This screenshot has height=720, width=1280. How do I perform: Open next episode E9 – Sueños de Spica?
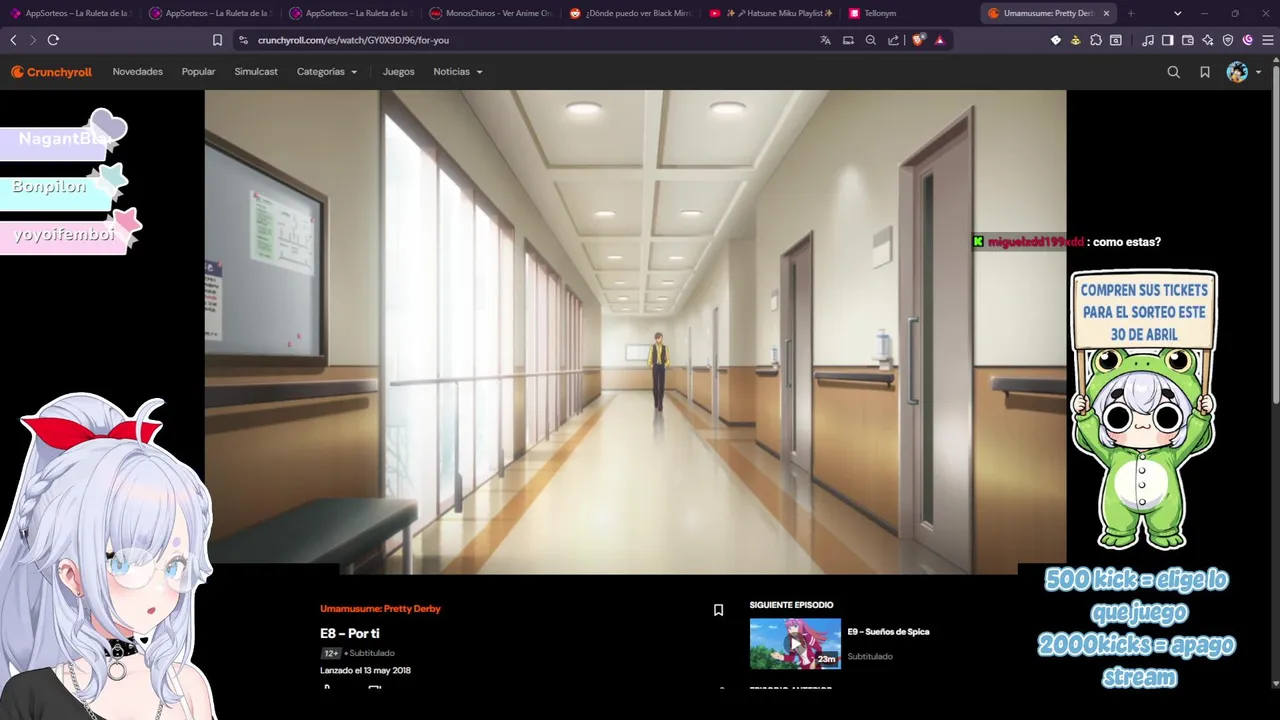click(888, 632)
